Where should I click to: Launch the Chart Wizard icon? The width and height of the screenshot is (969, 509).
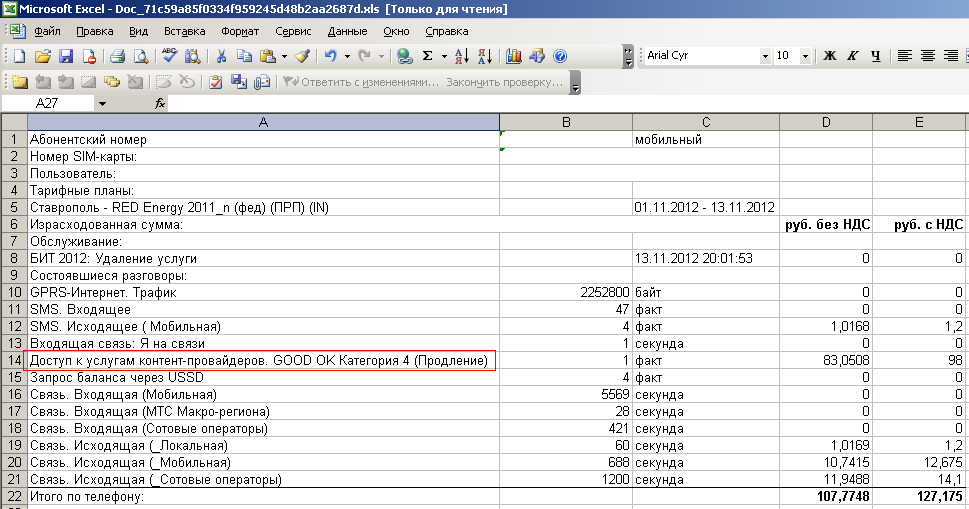[x=514, y=56]
